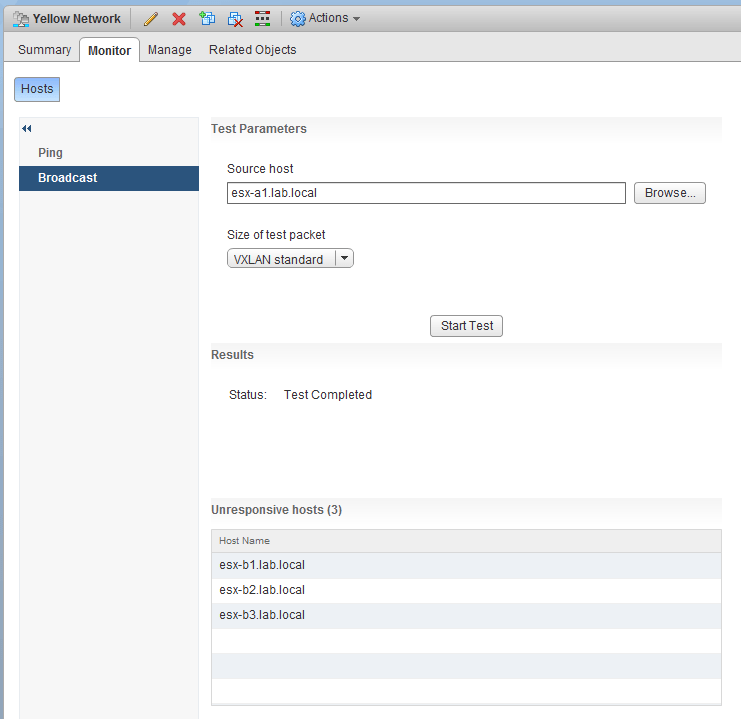Sort by Host Name column header
This screenshot has height=719, width=741.
coord(245,541)
